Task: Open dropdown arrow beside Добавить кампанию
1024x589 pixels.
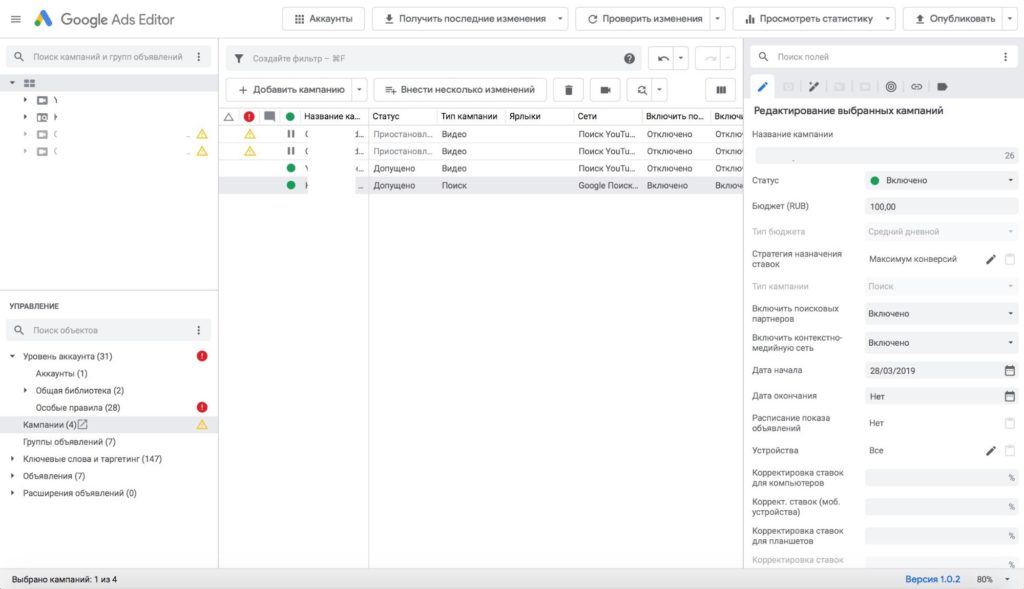Action: 360,90
